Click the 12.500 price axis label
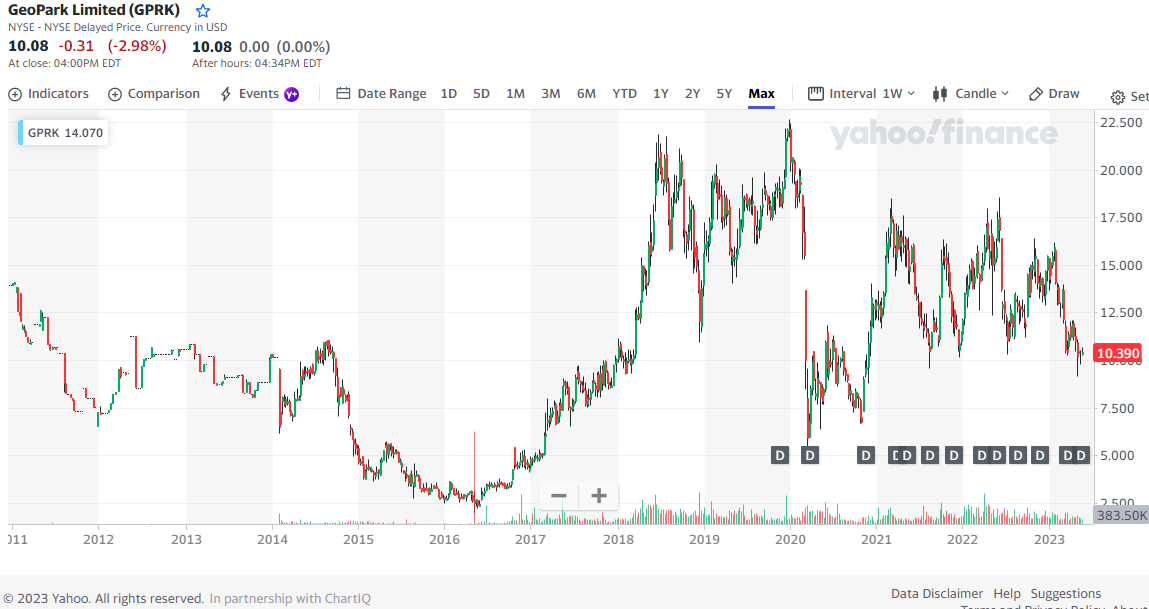 point(1120,313)
